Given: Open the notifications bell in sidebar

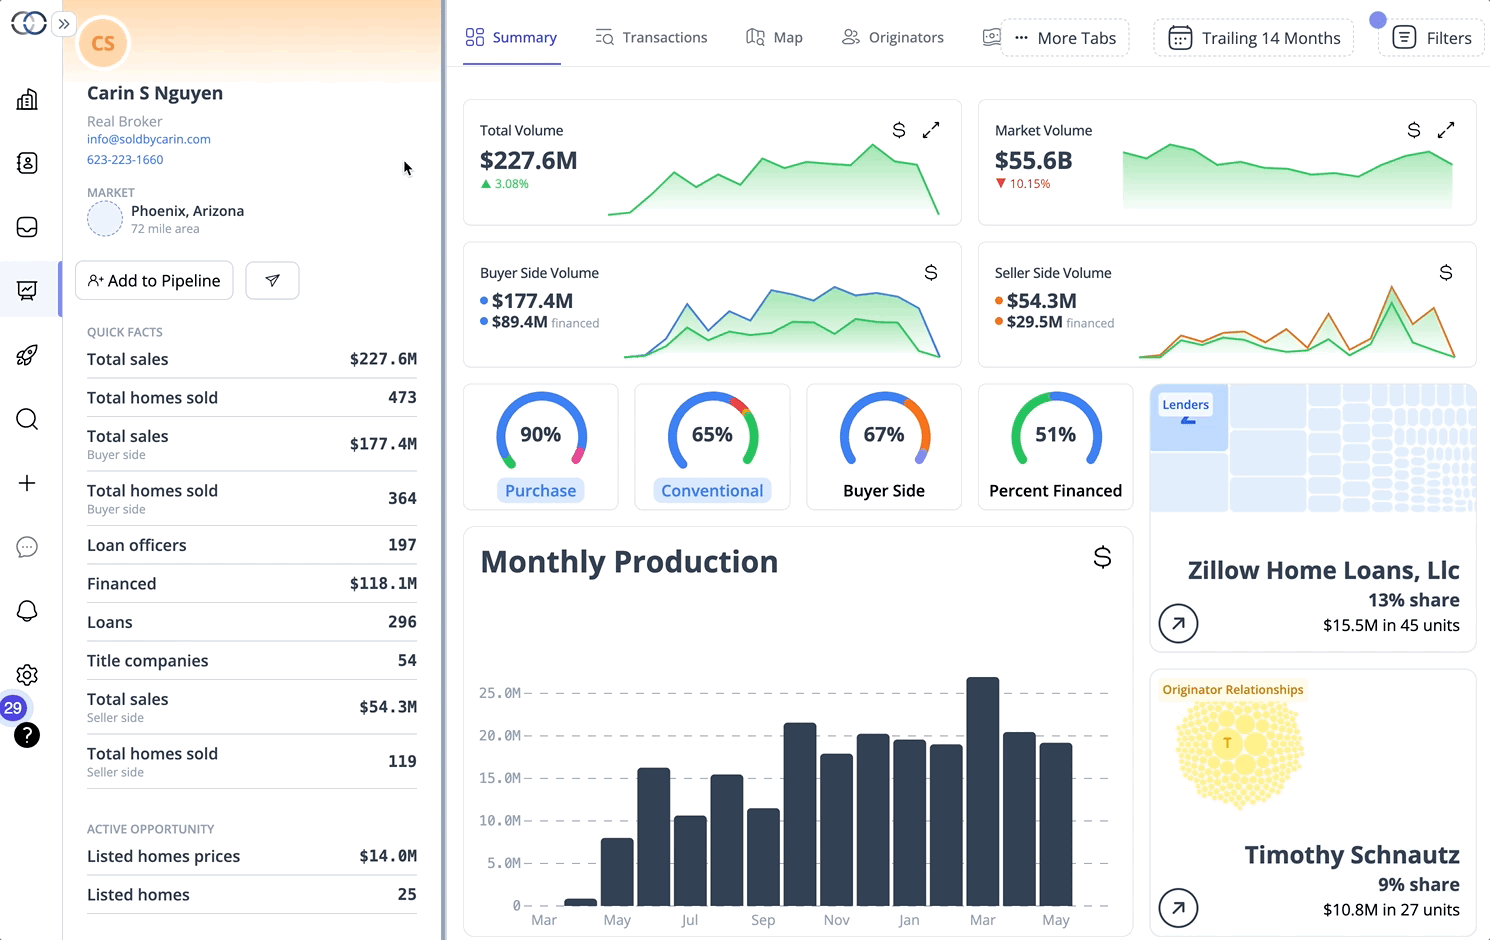Looking at the screenshot, I should click(x=27, y=611).
